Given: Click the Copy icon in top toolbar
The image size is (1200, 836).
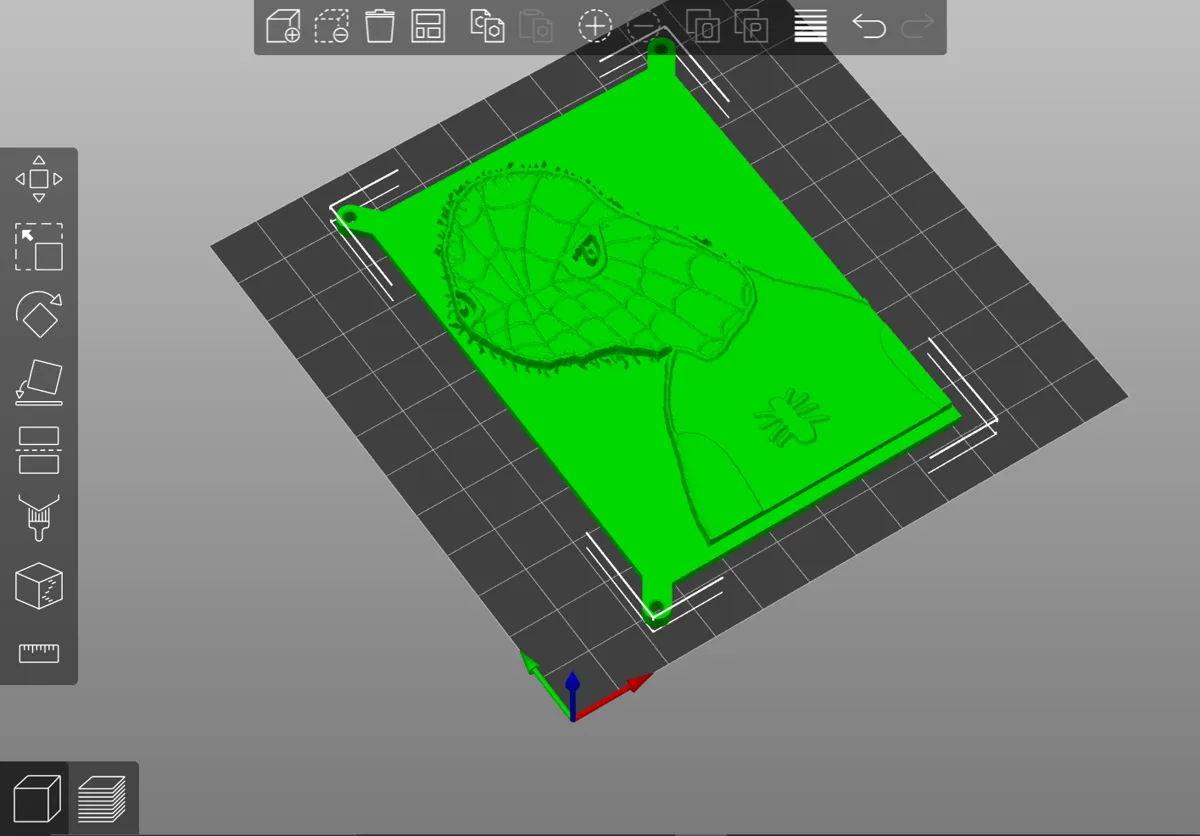Looking at the screenshot, I should point(487,26).
